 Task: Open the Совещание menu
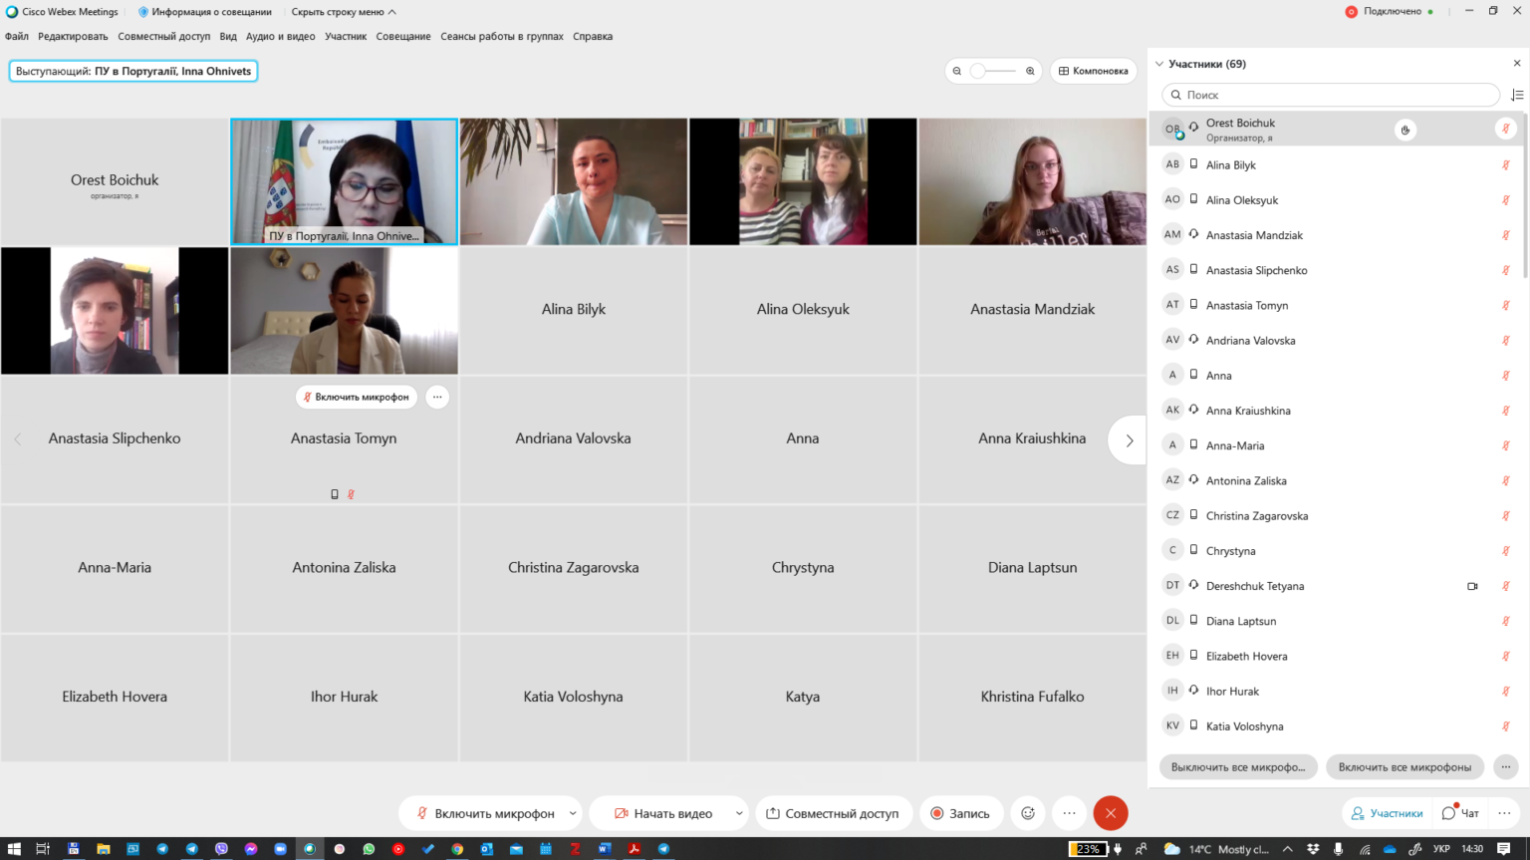[x=403, y=36]
